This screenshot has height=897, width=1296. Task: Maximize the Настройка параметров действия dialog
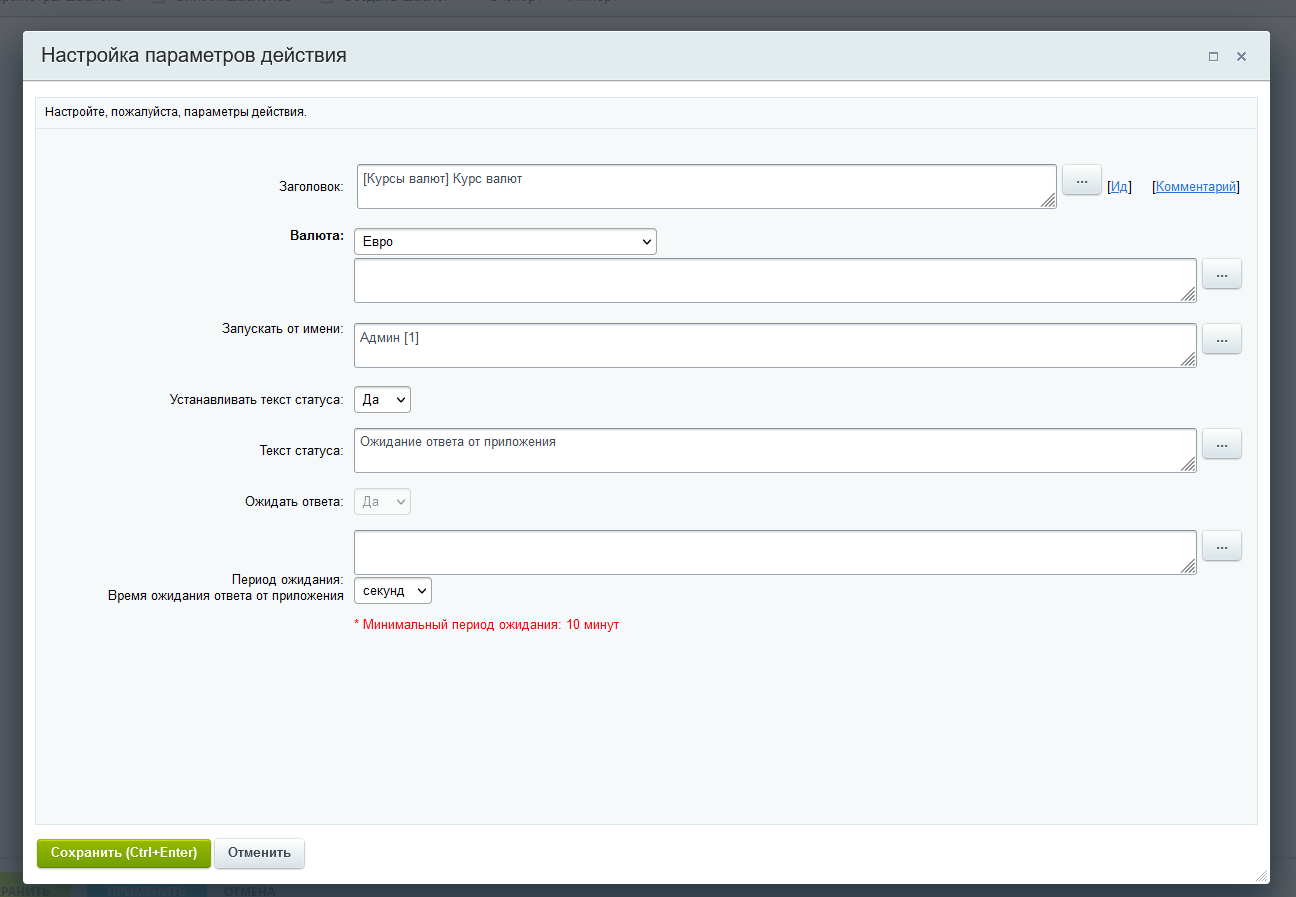pyautogui.click(x=1213, y=57)
